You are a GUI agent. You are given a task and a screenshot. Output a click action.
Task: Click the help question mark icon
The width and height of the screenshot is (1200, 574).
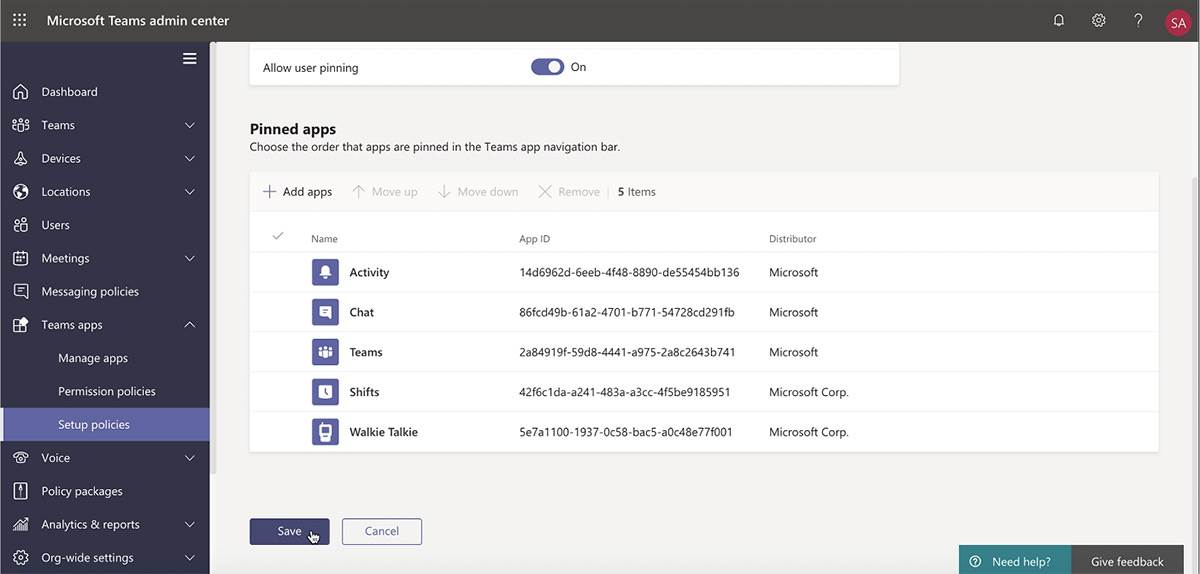[1138, 20]
